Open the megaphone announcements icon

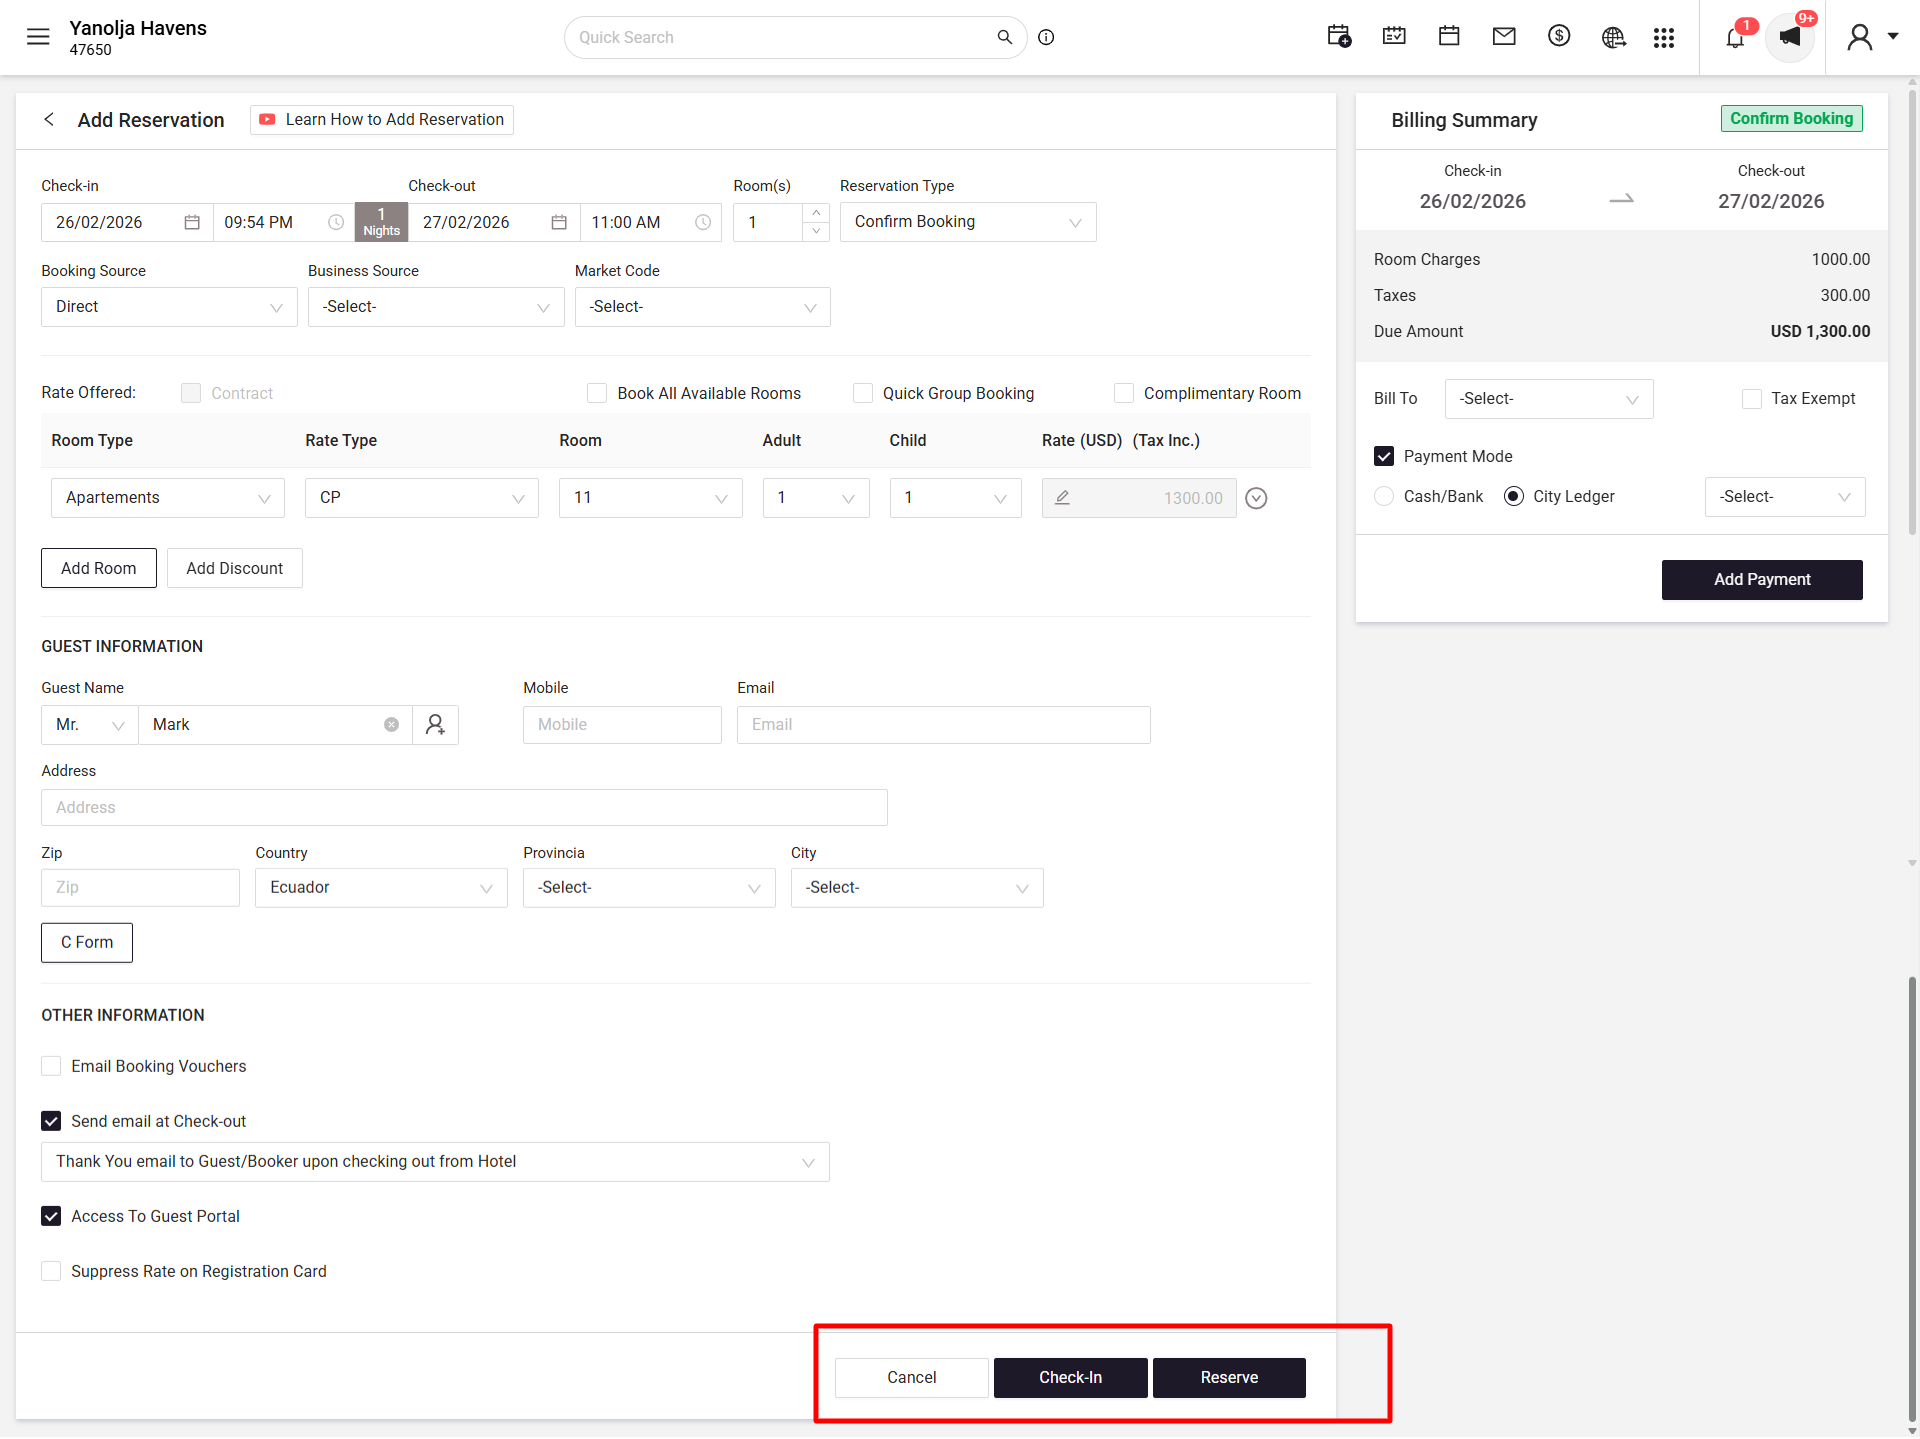pos(1790,38)
